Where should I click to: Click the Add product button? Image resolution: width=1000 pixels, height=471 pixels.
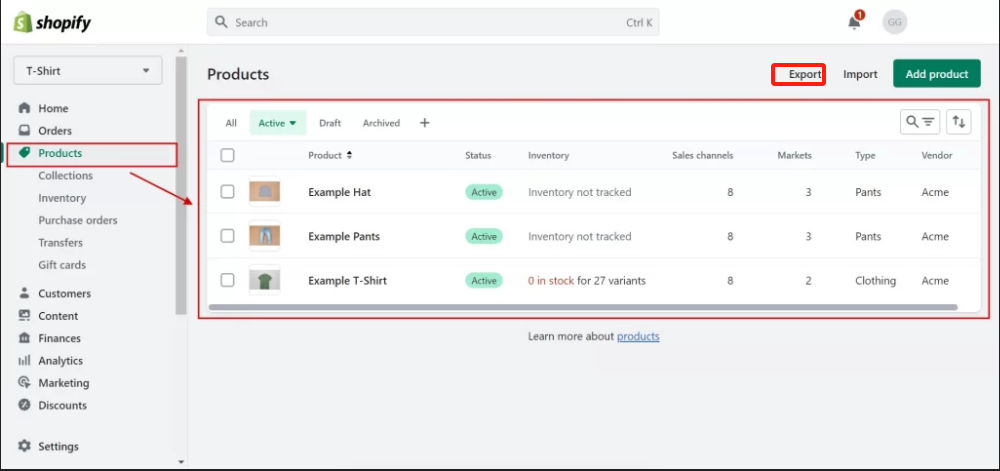coord(937,74)
